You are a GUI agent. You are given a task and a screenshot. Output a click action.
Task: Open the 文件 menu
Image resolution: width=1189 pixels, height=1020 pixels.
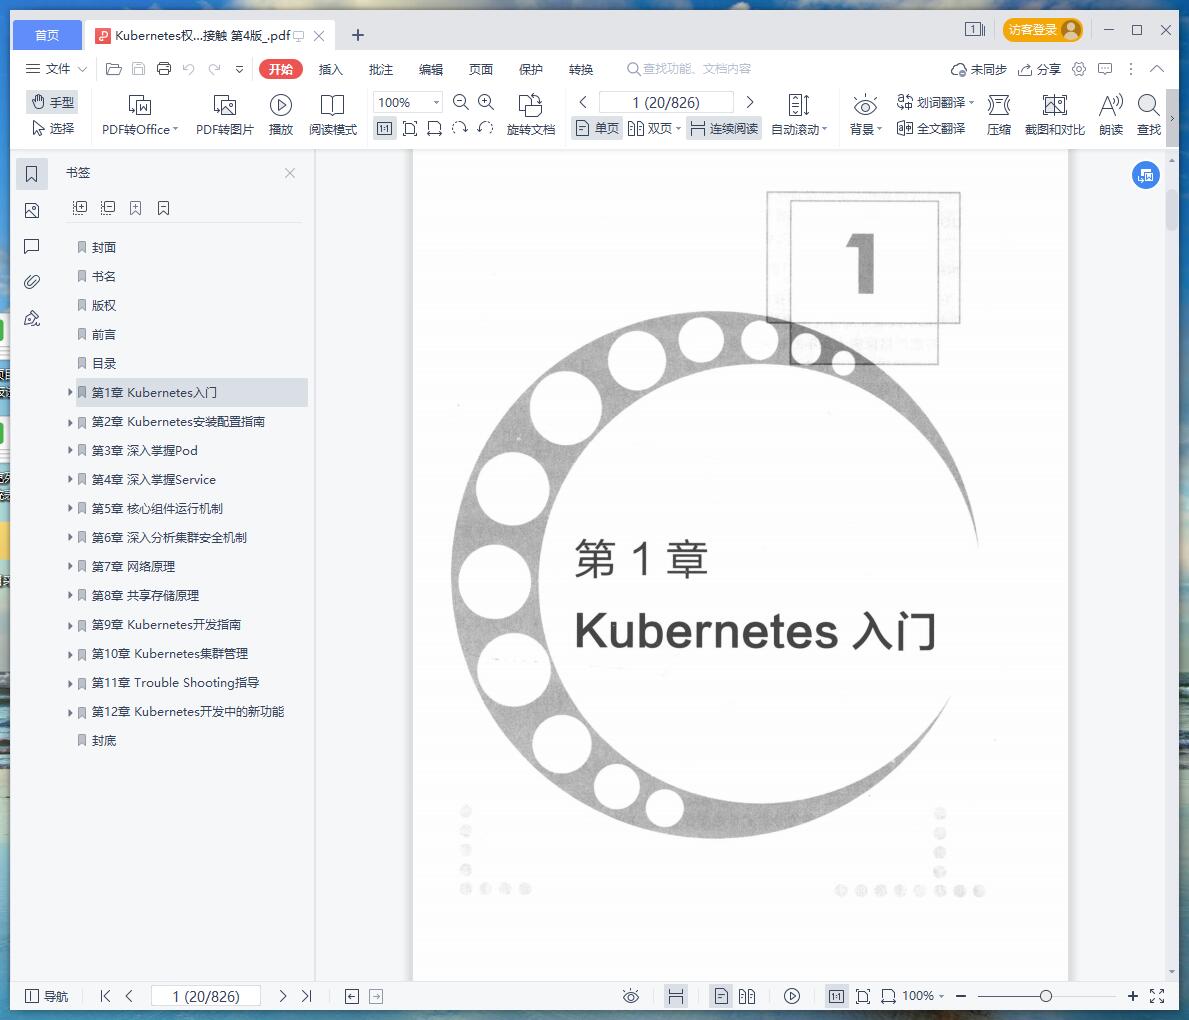coord(57,69)
